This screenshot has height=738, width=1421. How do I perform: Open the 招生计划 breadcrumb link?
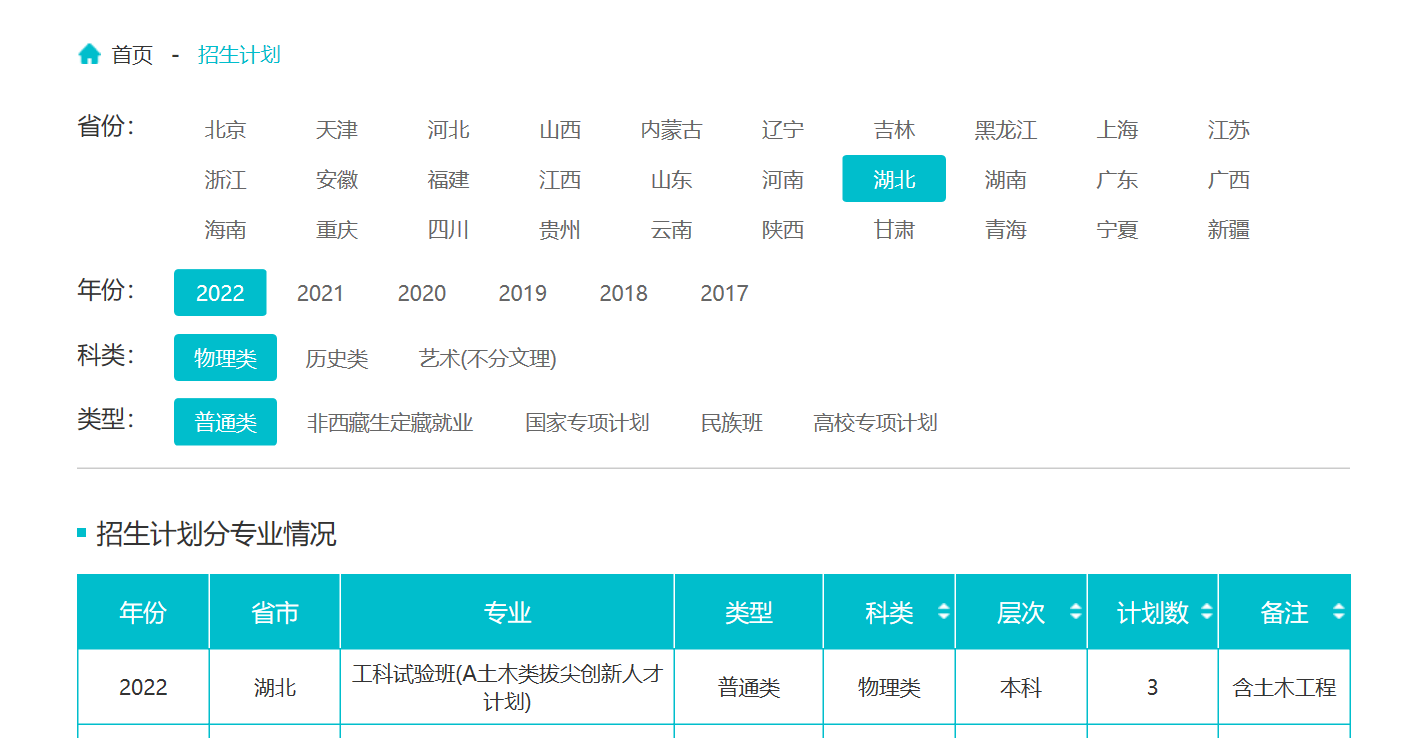point(239,55)
